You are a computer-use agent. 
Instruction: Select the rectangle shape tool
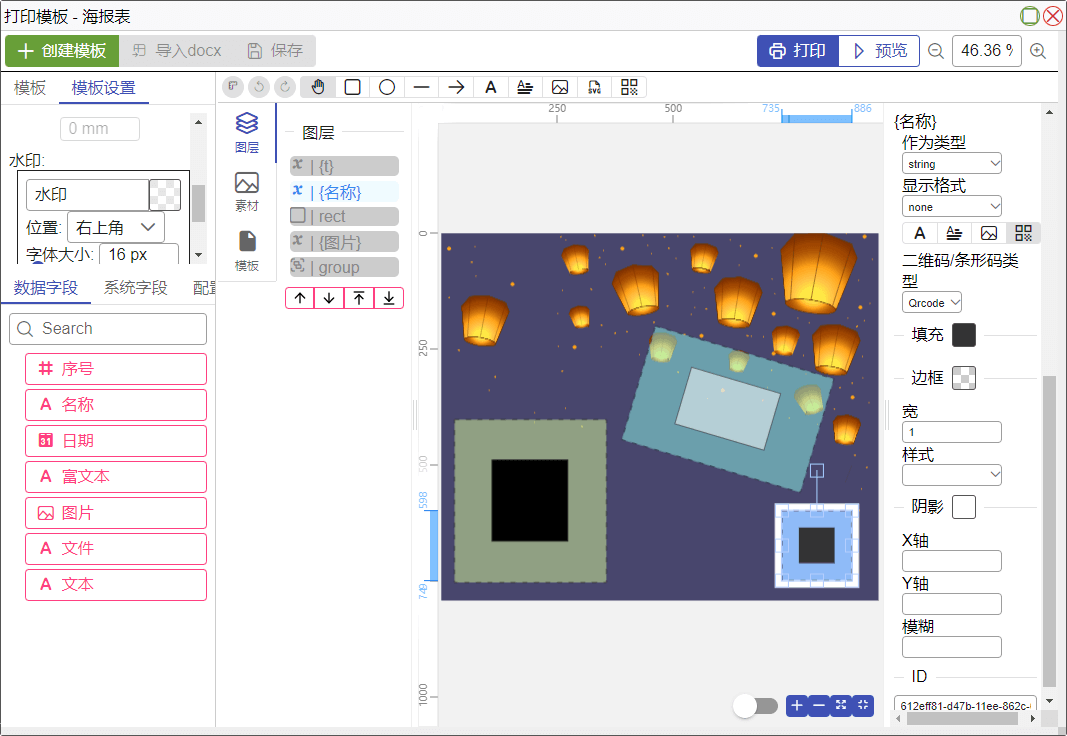click(353, 87)
